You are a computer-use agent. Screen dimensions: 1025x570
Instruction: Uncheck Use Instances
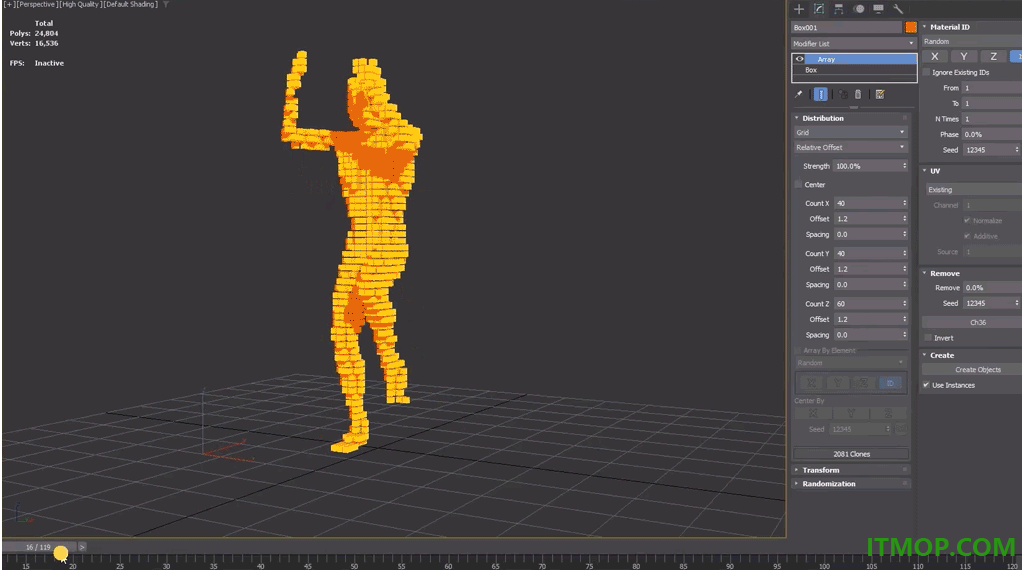926,385
